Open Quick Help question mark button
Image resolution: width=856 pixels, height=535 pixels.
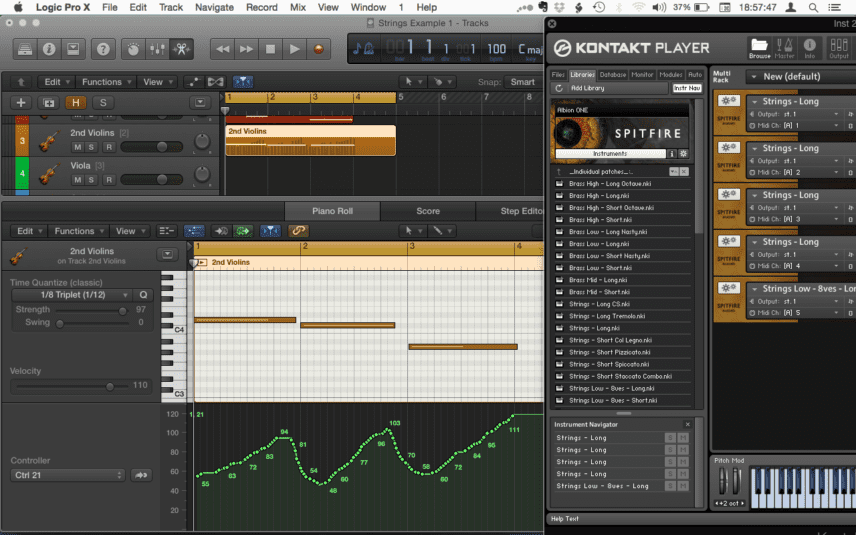coord(103,49)
